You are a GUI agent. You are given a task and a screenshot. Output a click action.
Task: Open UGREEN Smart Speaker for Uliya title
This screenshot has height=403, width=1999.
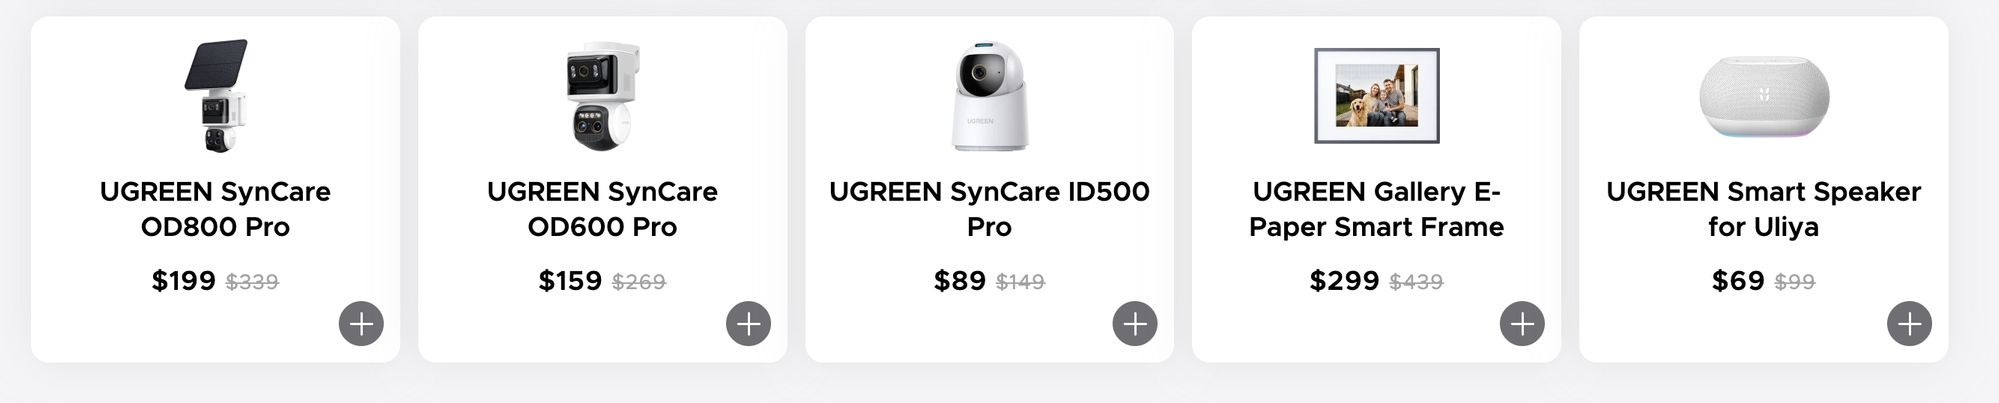click(1764, 209)
